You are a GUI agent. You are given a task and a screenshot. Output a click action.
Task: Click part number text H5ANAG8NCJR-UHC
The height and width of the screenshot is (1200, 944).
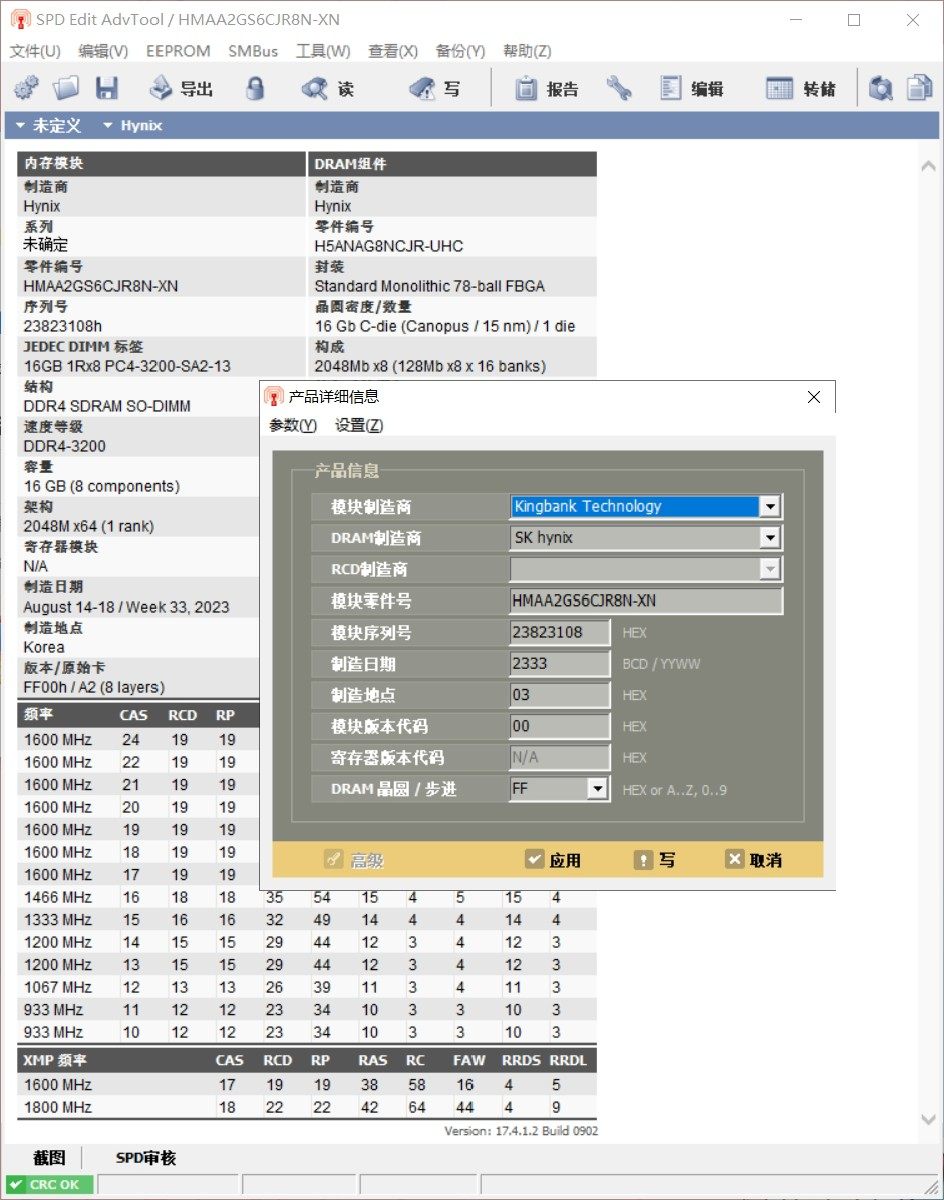[x=389, y=246]
